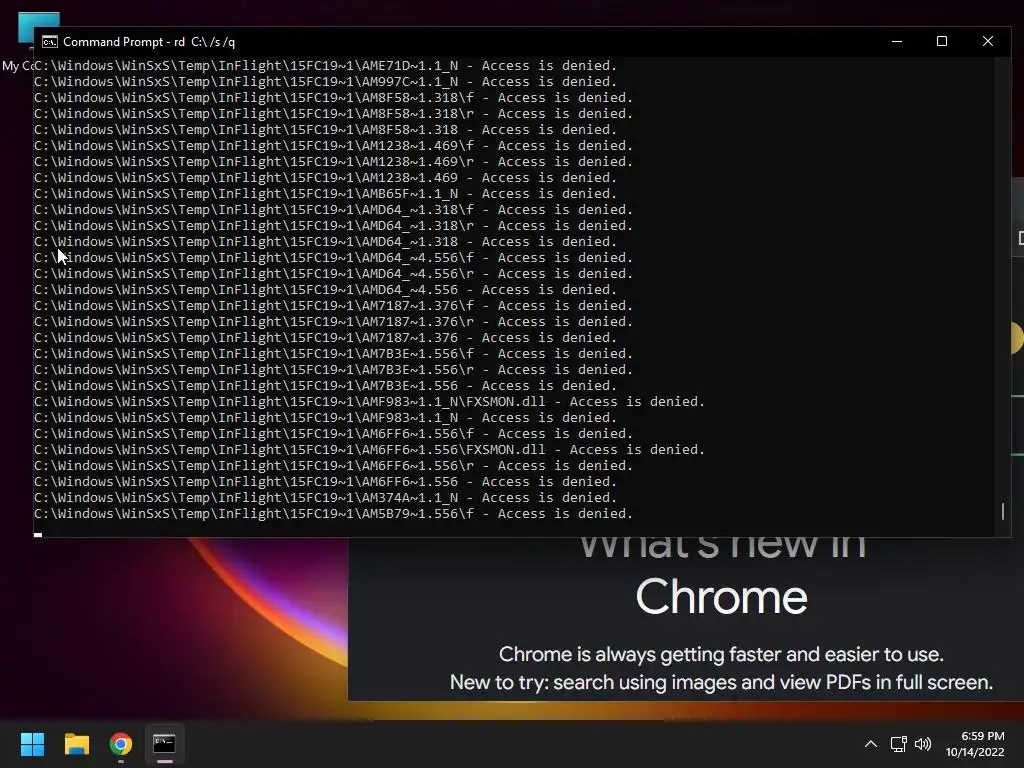Maximize the Command Prompt window

942,41
